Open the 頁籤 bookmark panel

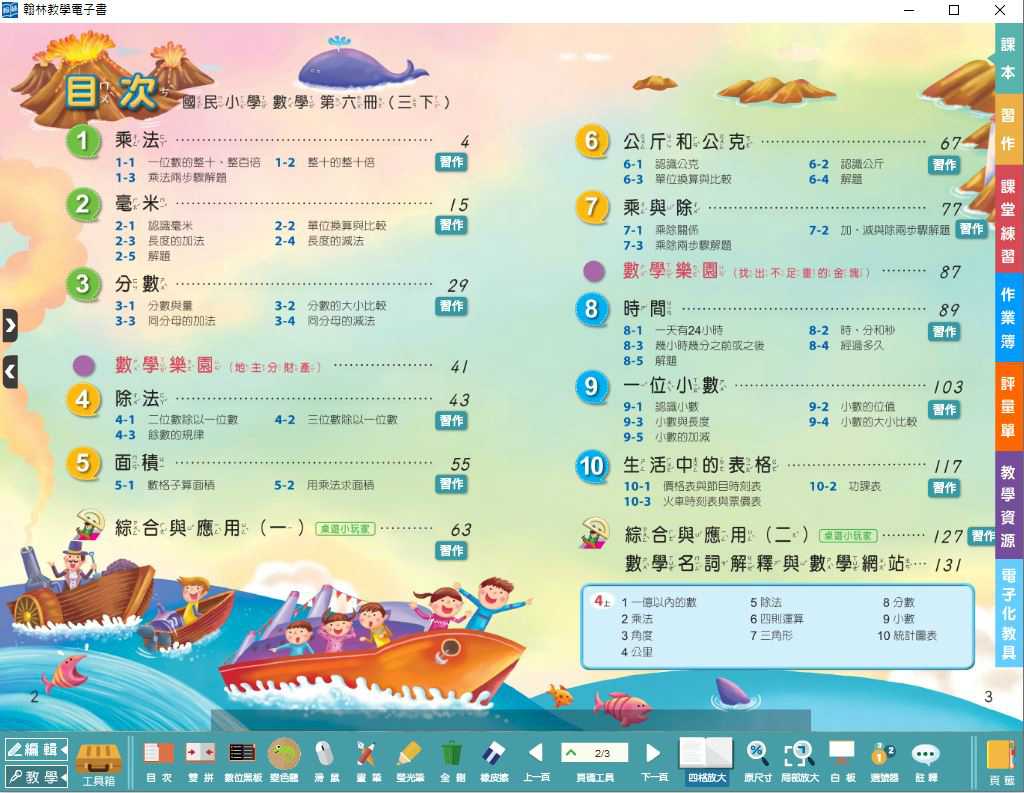pos(1001,763)
